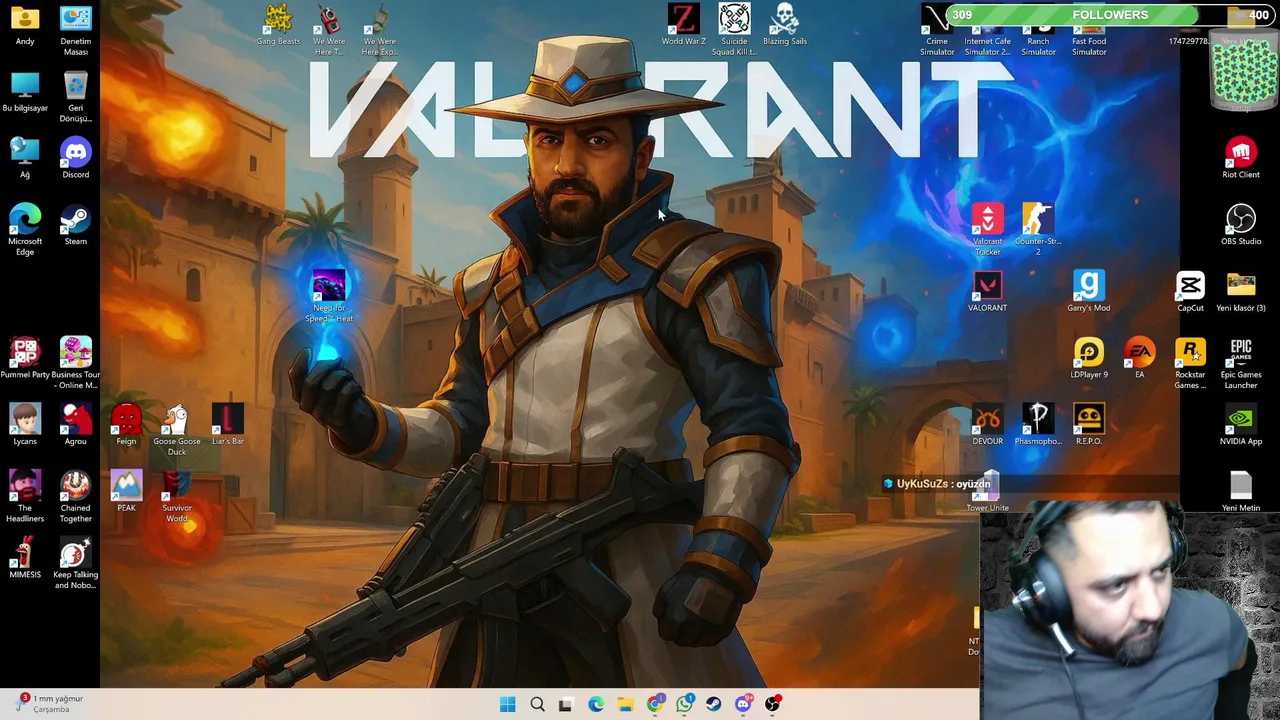1280x720 pixels.
Task: Open the EA app icon
Action: 1139,359
